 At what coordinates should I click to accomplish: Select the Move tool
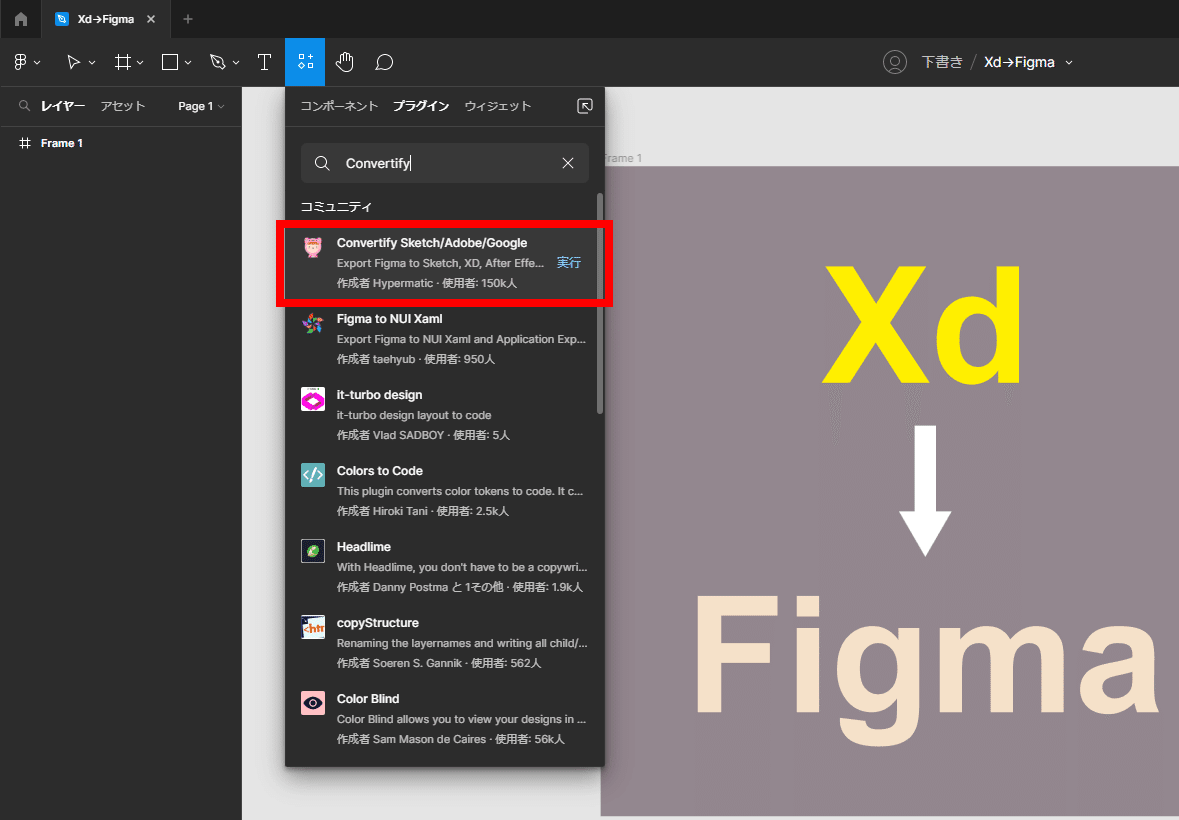coord(75,61)
